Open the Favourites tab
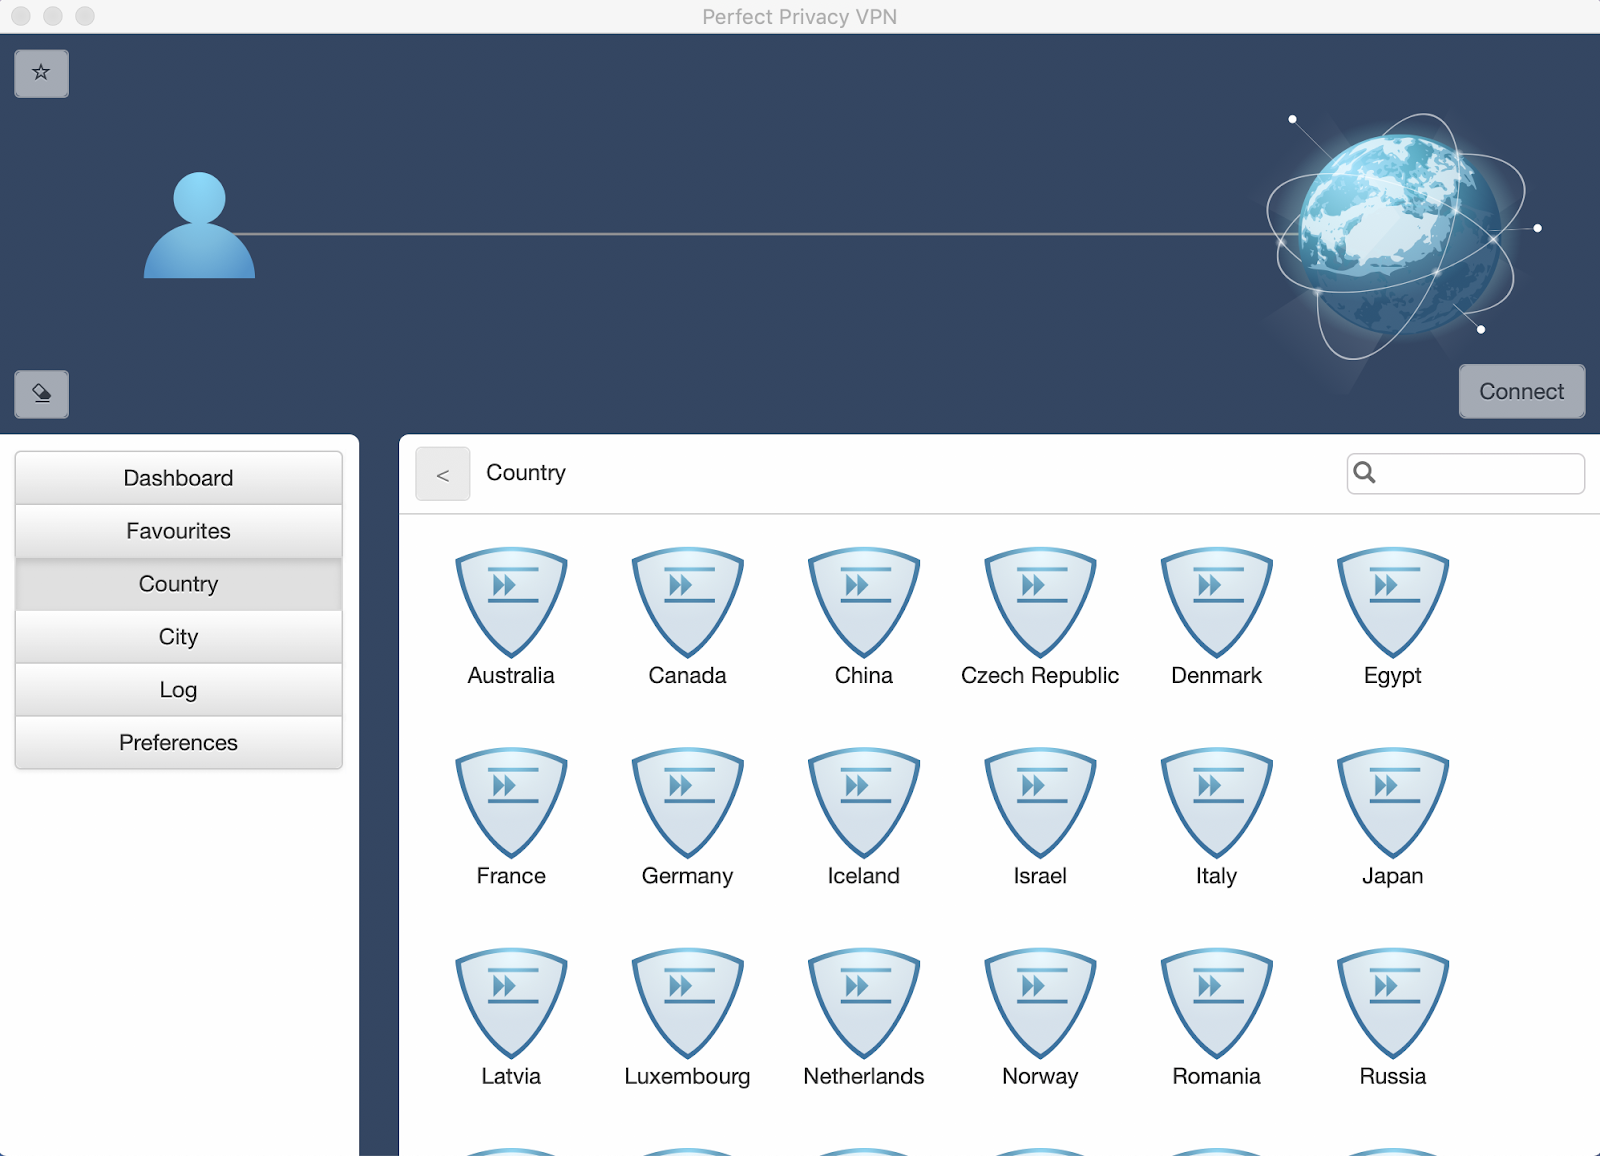Screen dimensions: 1600x1156 point(178,531)
